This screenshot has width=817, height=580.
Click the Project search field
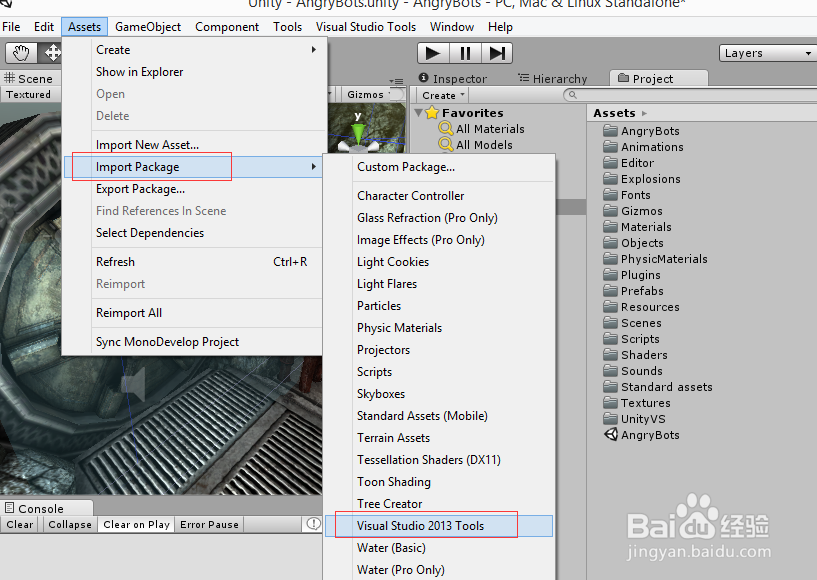click(x=690, y=95)
